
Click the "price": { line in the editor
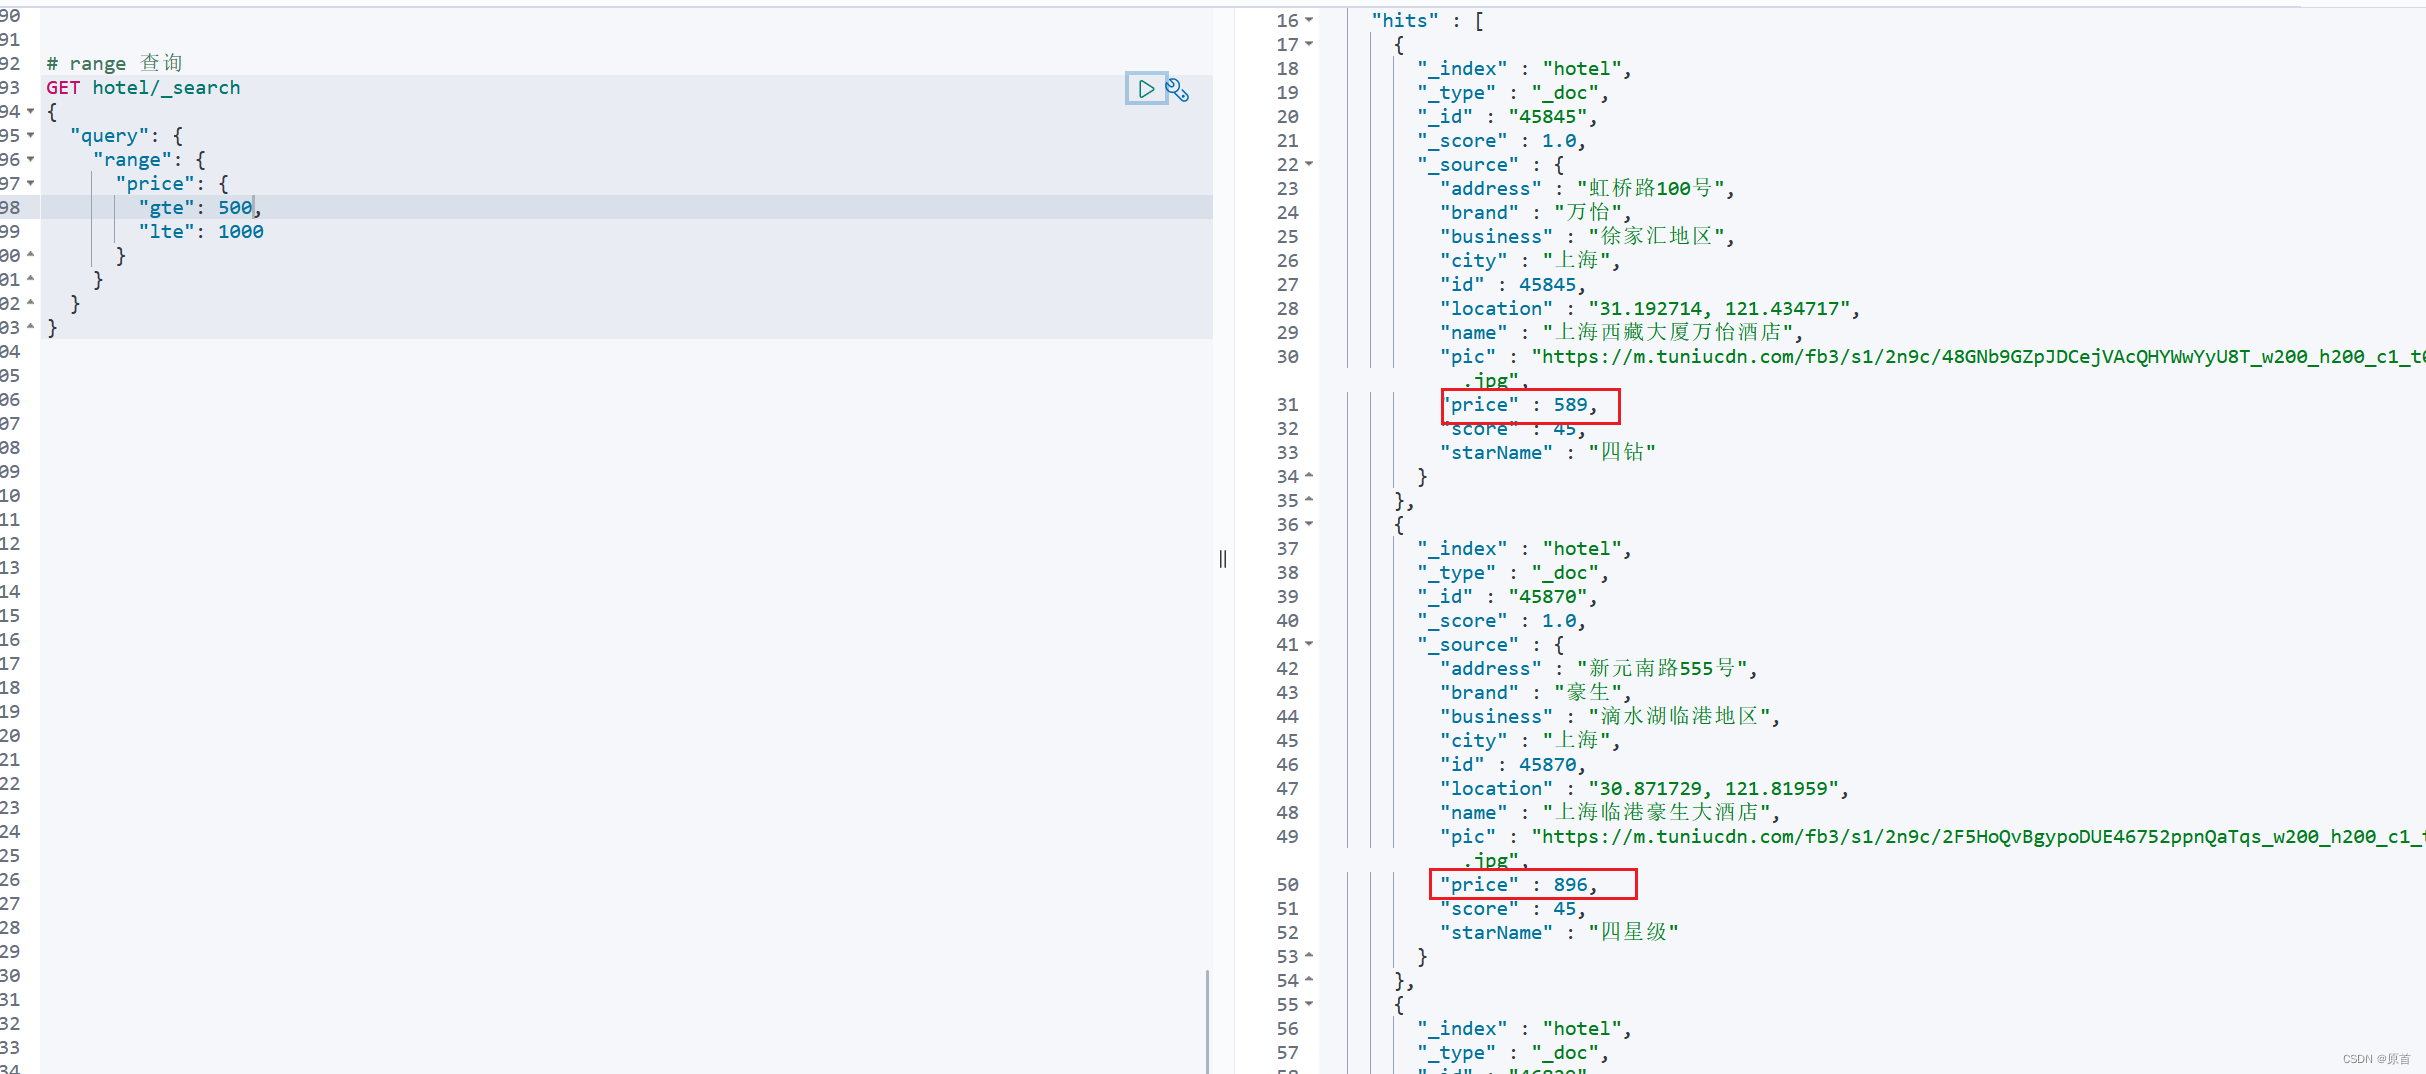(x=172, y=184)
